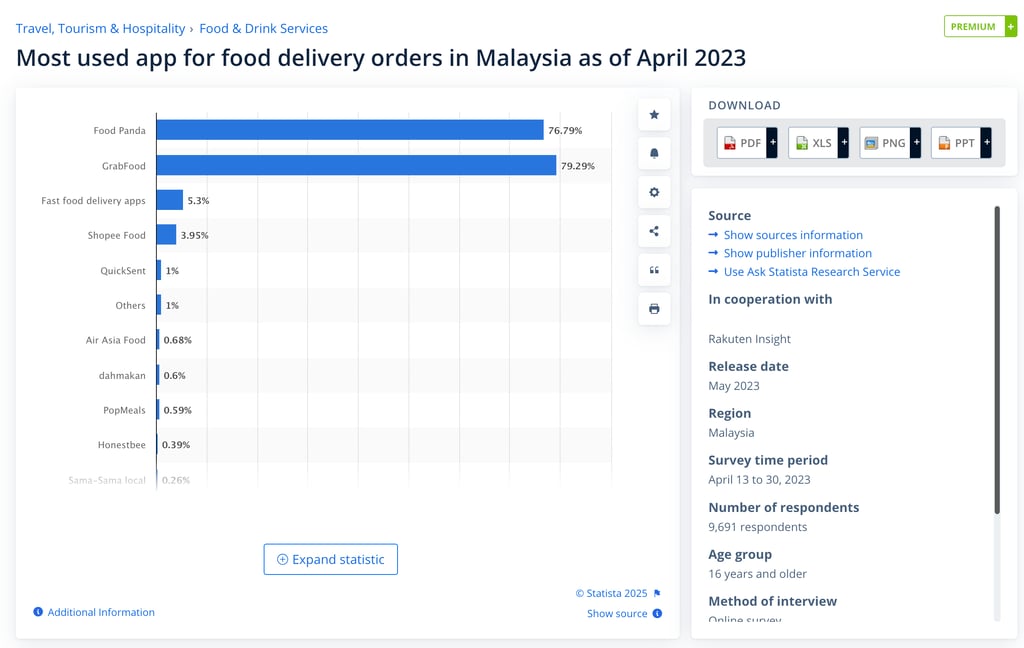The height and width of the screenshot is (648, 1024).
Task: Use Ask Statista Research Service
Action: click(x=811, y=271)
